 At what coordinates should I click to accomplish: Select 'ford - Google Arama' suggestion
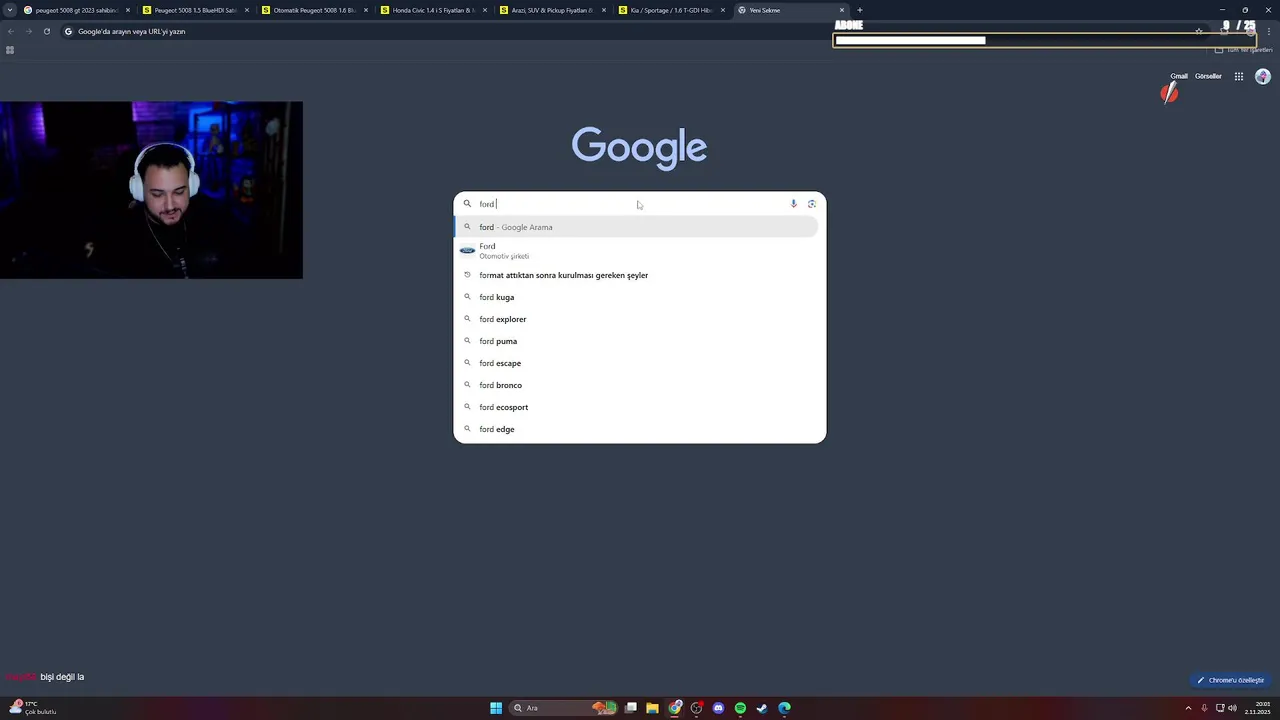pyautogui.click(x=637, y=227)
